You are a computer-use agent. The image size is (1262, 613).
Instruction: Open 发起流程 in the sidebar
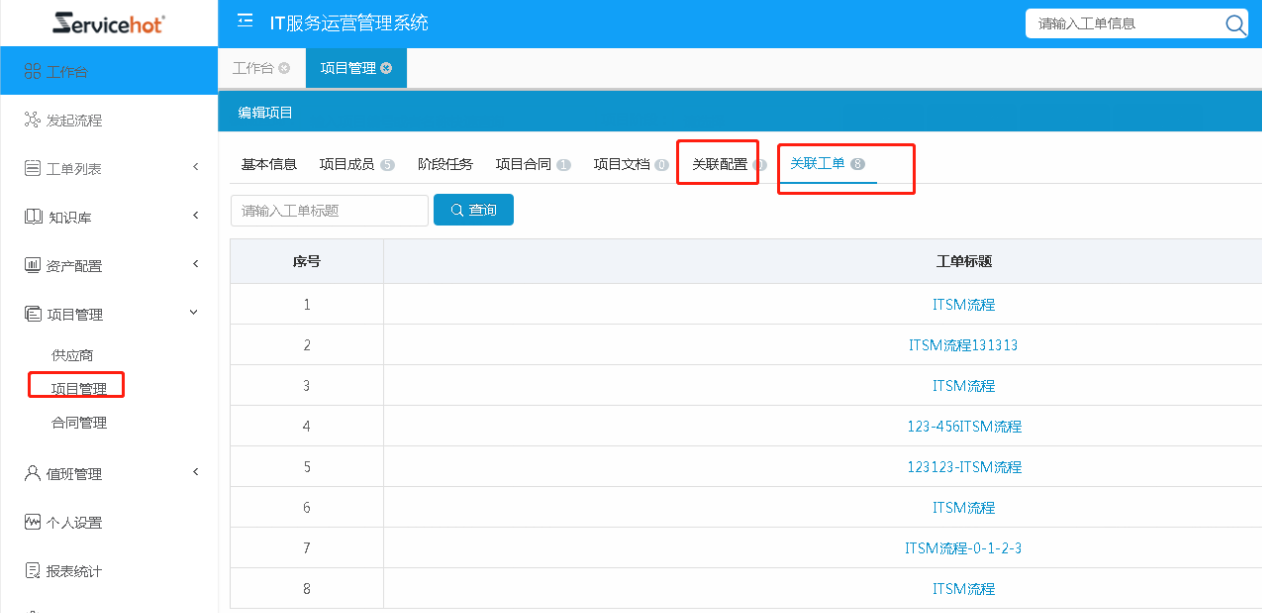pos(74,120)
